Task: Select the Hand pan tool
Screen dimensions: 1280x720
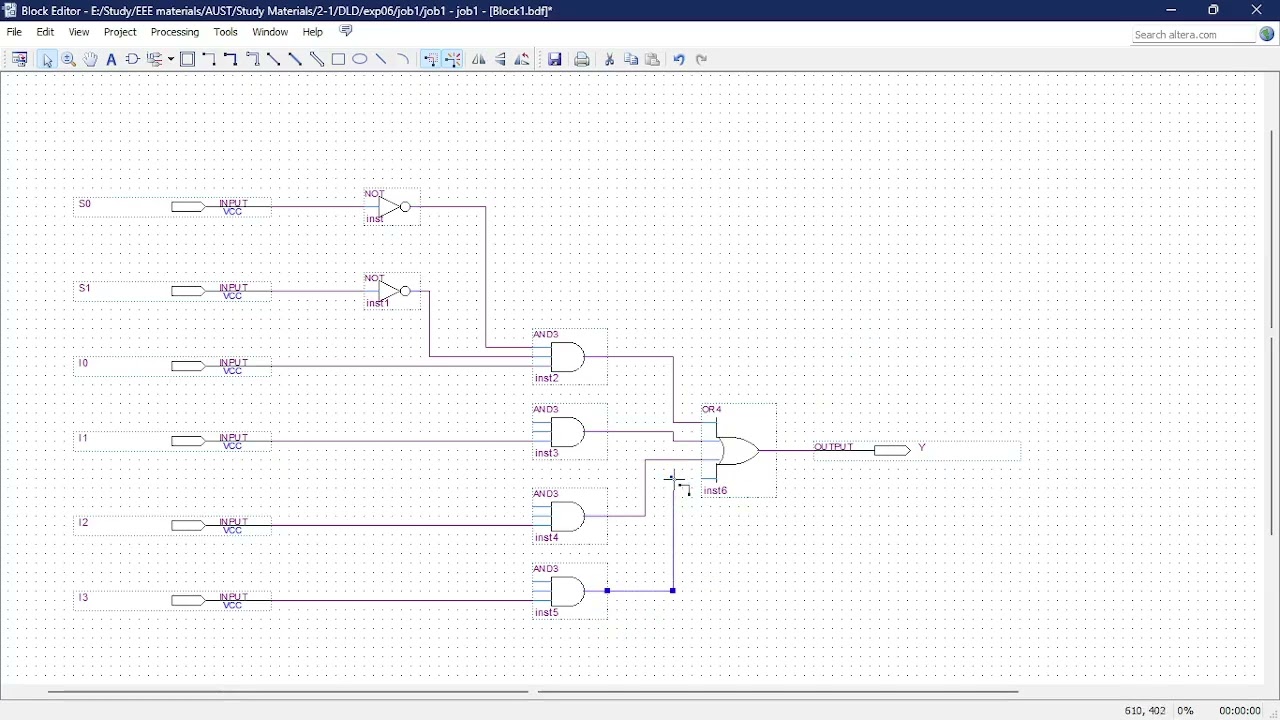Action: [90, 59]
